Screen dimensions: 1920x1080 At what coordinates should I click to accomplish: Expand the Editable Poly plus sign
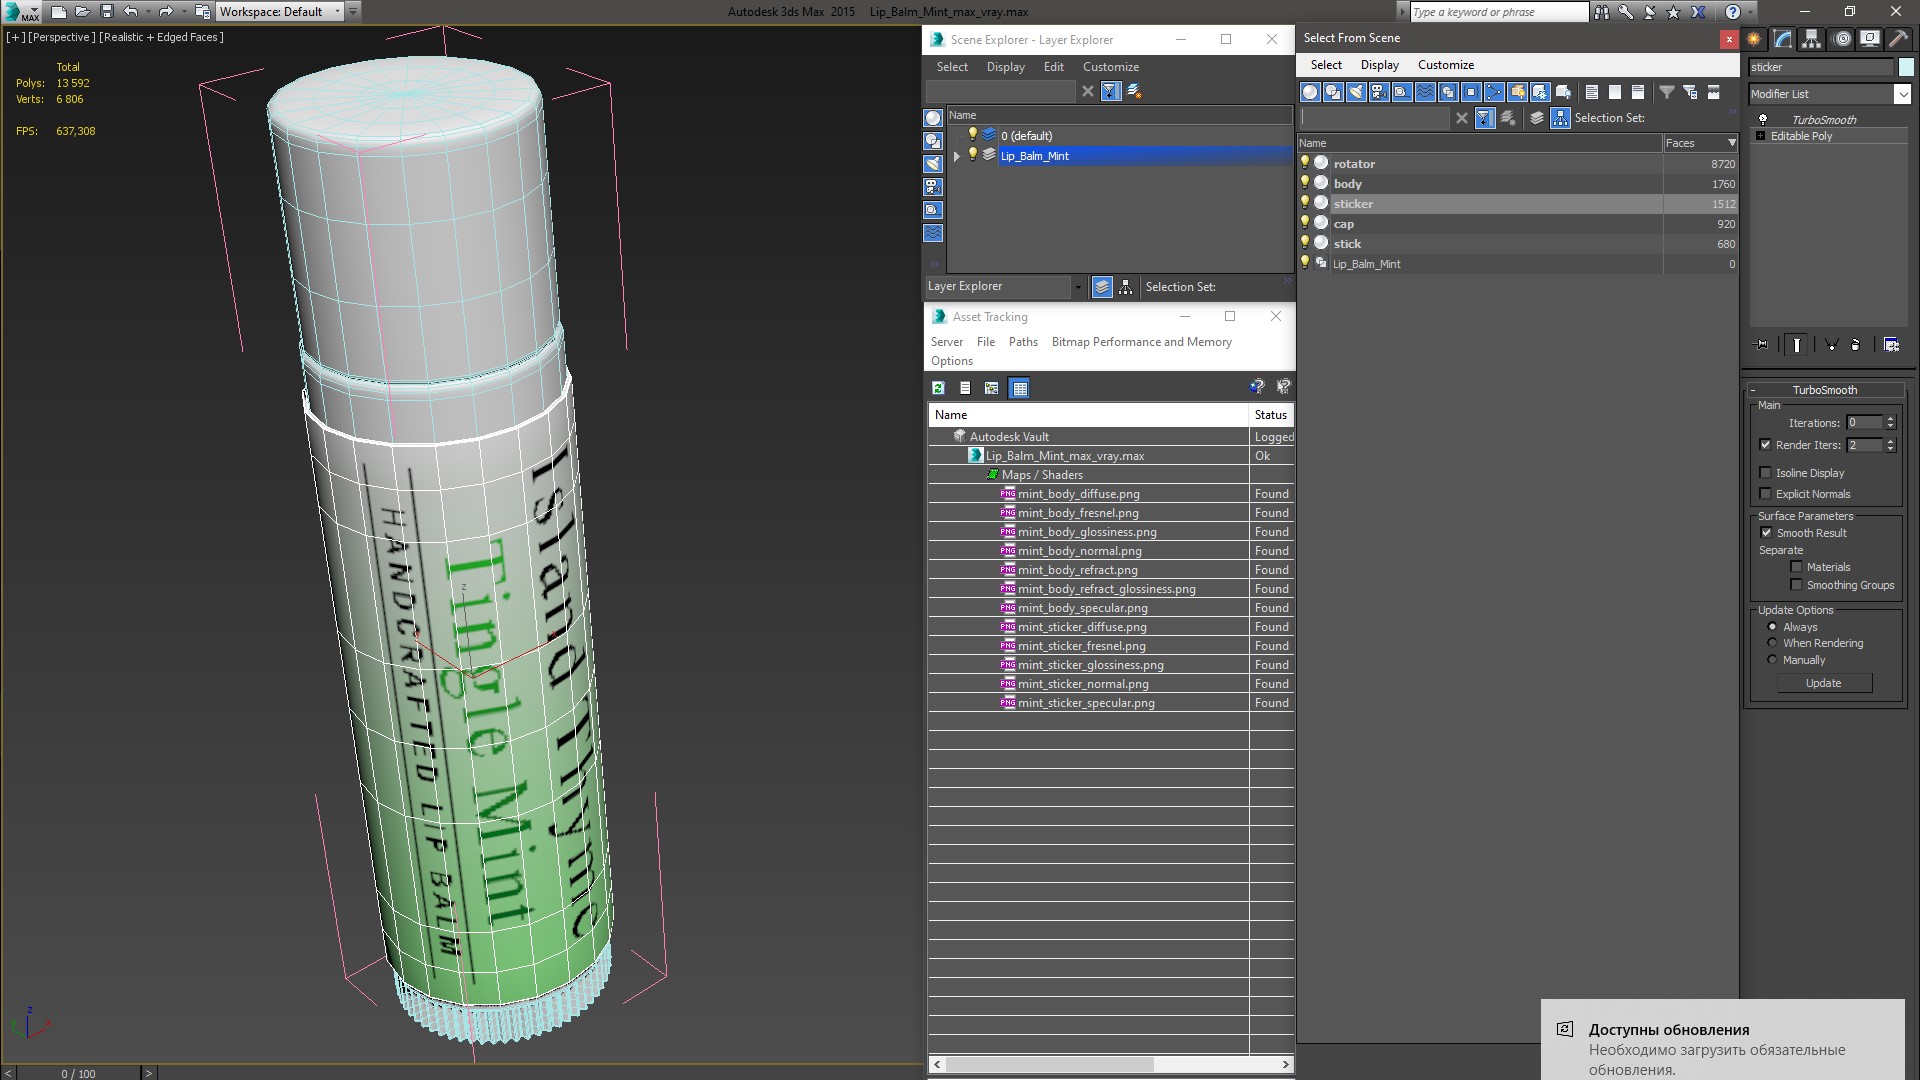coord(1761,136)
